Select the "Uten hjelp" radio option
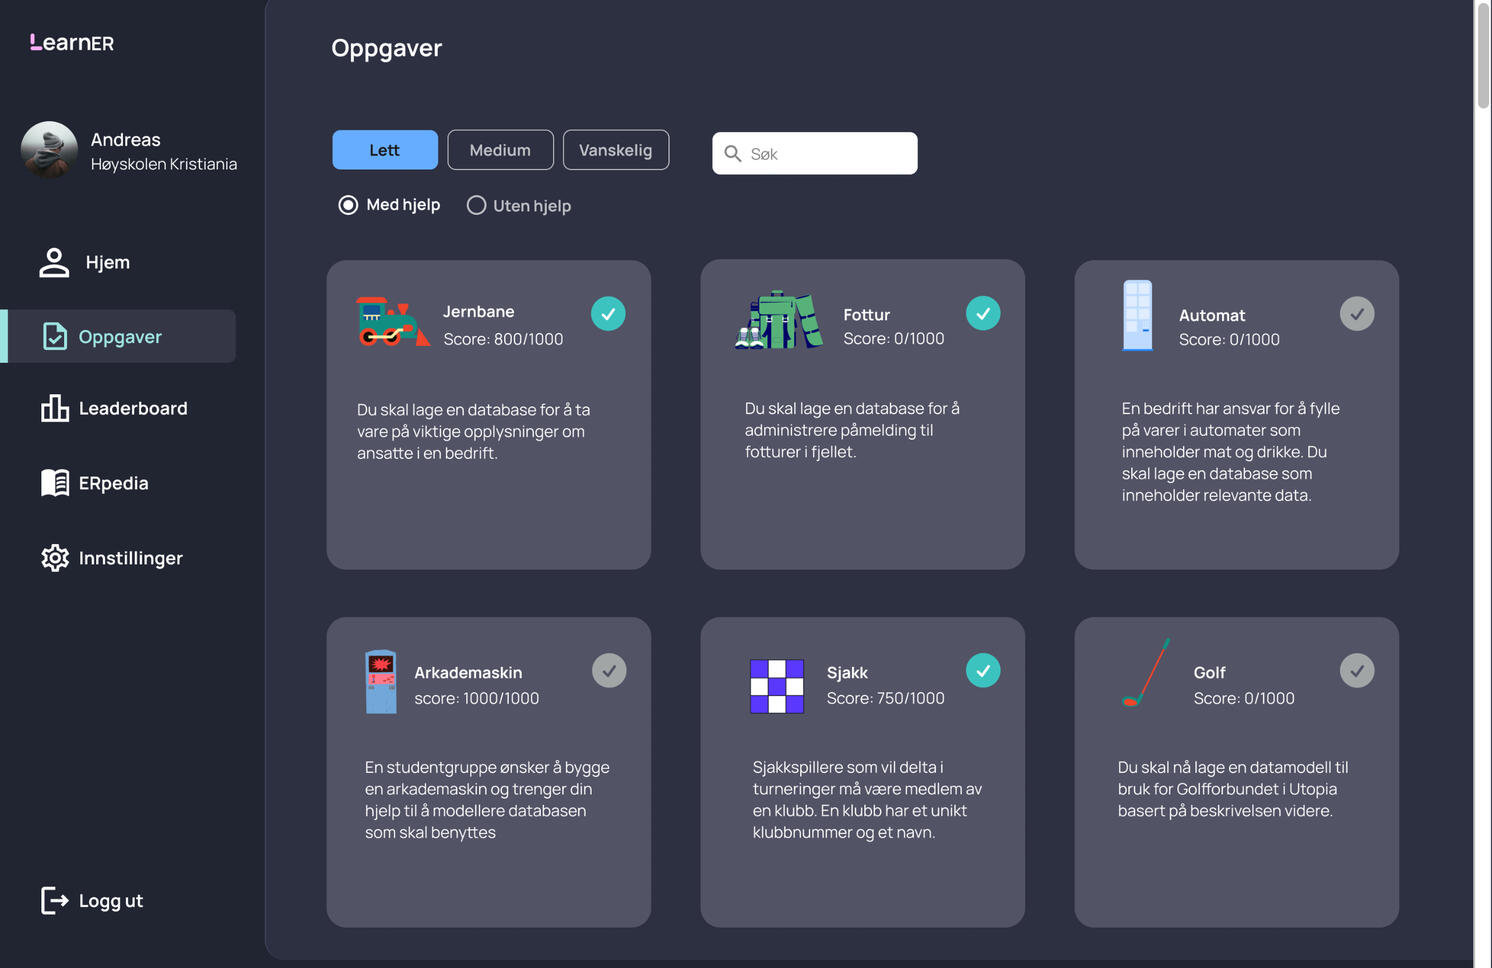 pos(476,205)
